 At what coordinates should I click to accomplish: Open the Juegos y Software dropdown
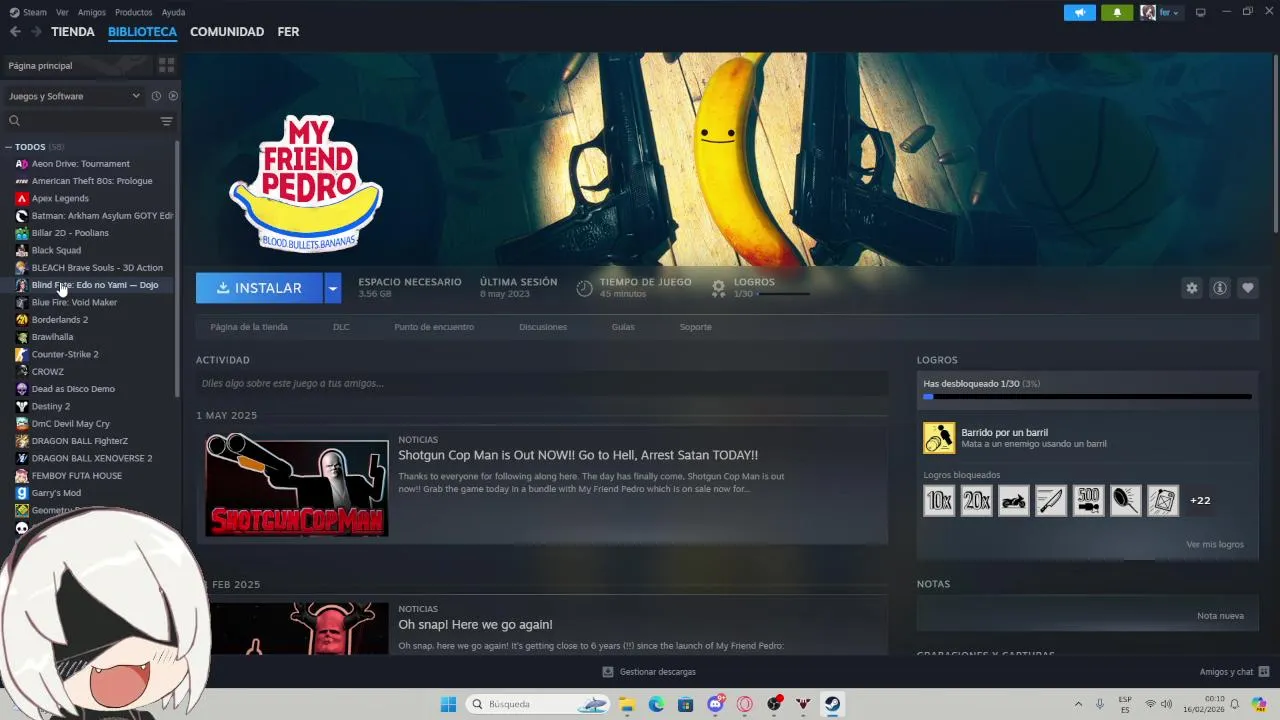[x=74, y=96]
